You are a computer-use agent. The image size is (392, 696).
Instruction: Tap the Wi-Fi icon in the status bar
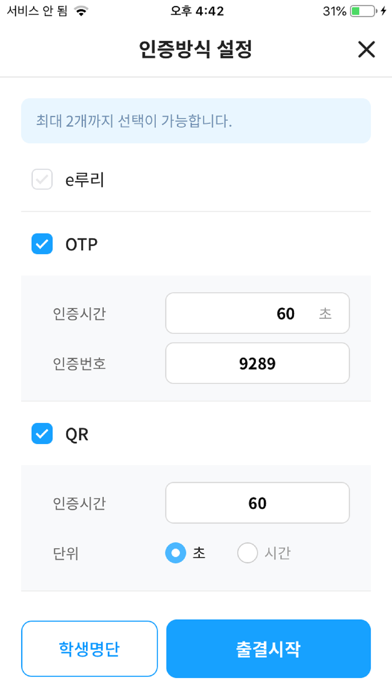click(81, 12)
